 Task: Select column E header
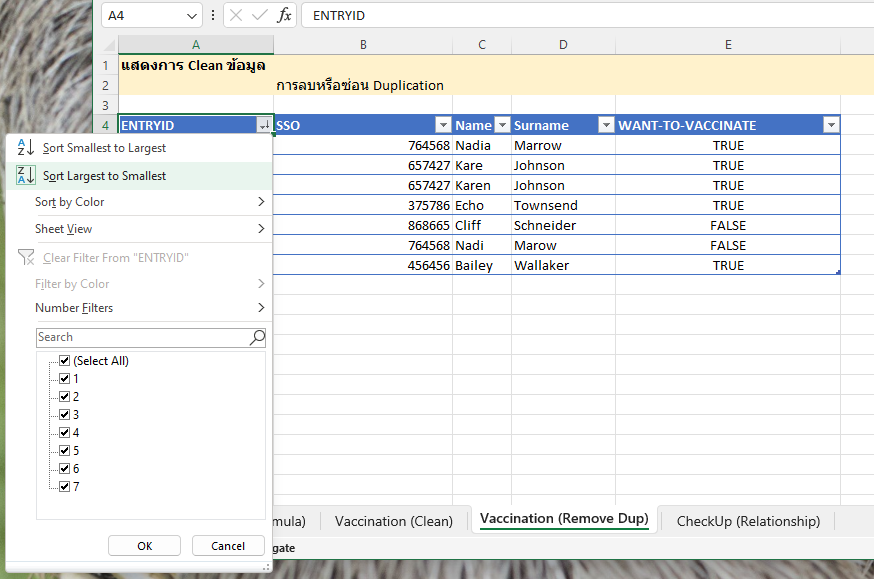point(728,45)
